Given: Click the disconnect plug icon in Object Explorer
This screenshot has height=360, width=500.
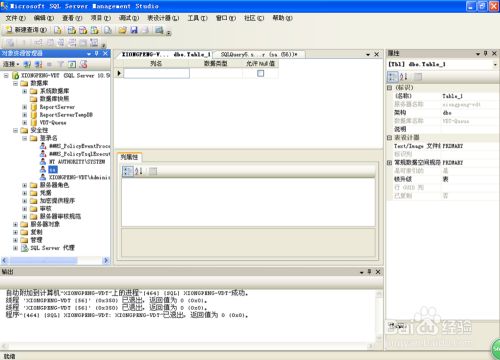Looking at the screenshot, I should [x=38, y=64].
